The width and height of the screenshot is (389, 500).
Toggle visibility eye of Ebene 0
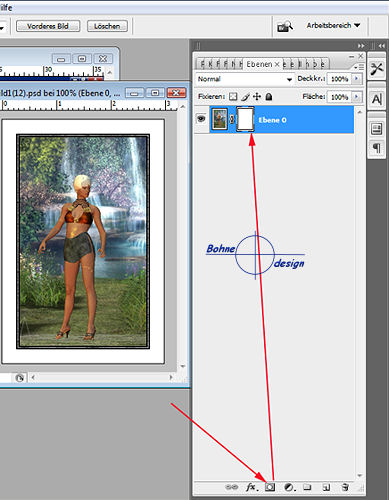click(201, 118)
